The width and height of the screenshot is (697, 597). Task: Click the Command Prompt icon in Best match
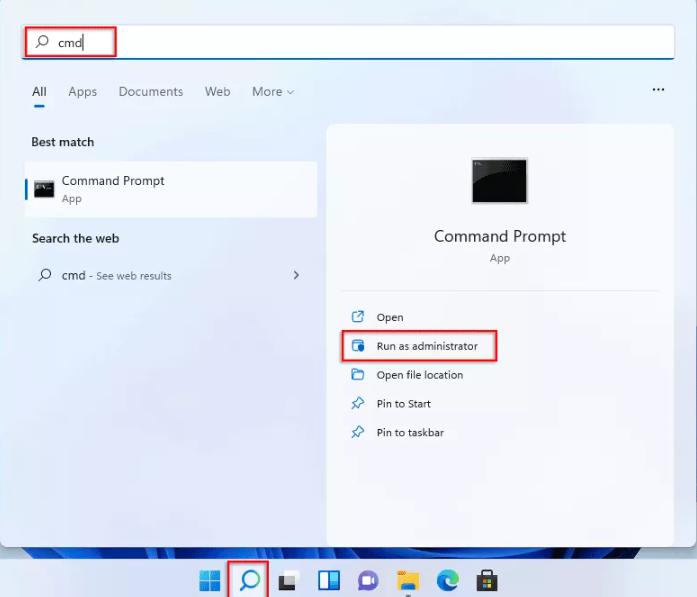[44, 189]
